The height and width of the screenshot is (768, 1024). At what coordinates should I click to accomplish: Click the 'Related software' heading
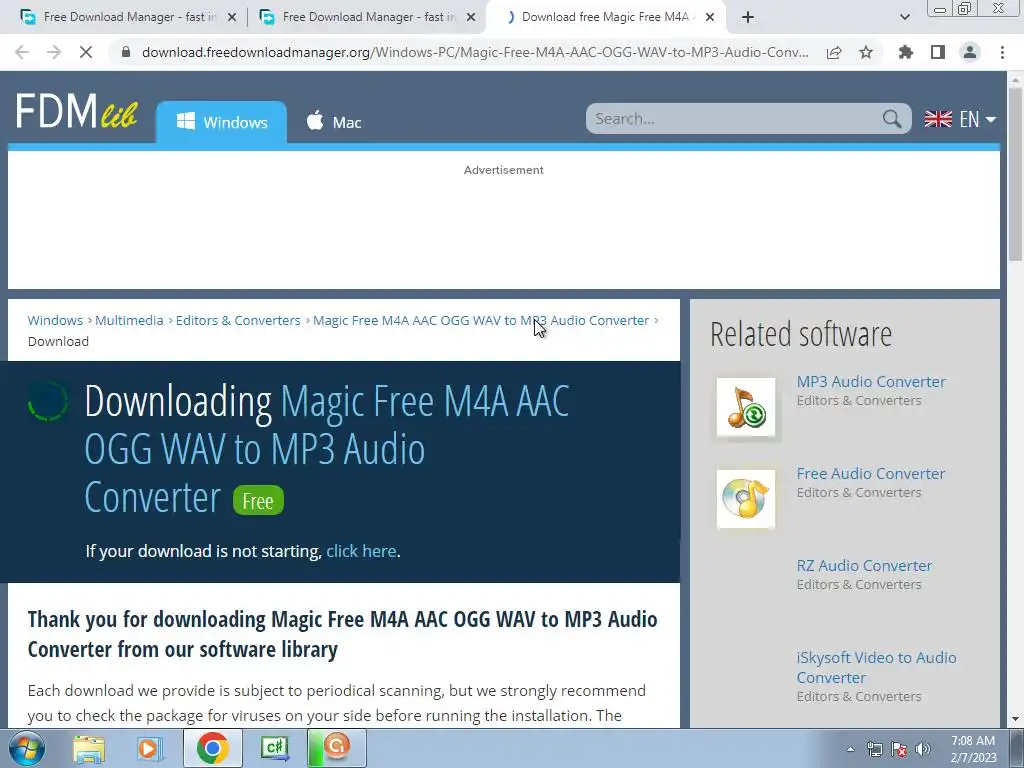(801, 334)
